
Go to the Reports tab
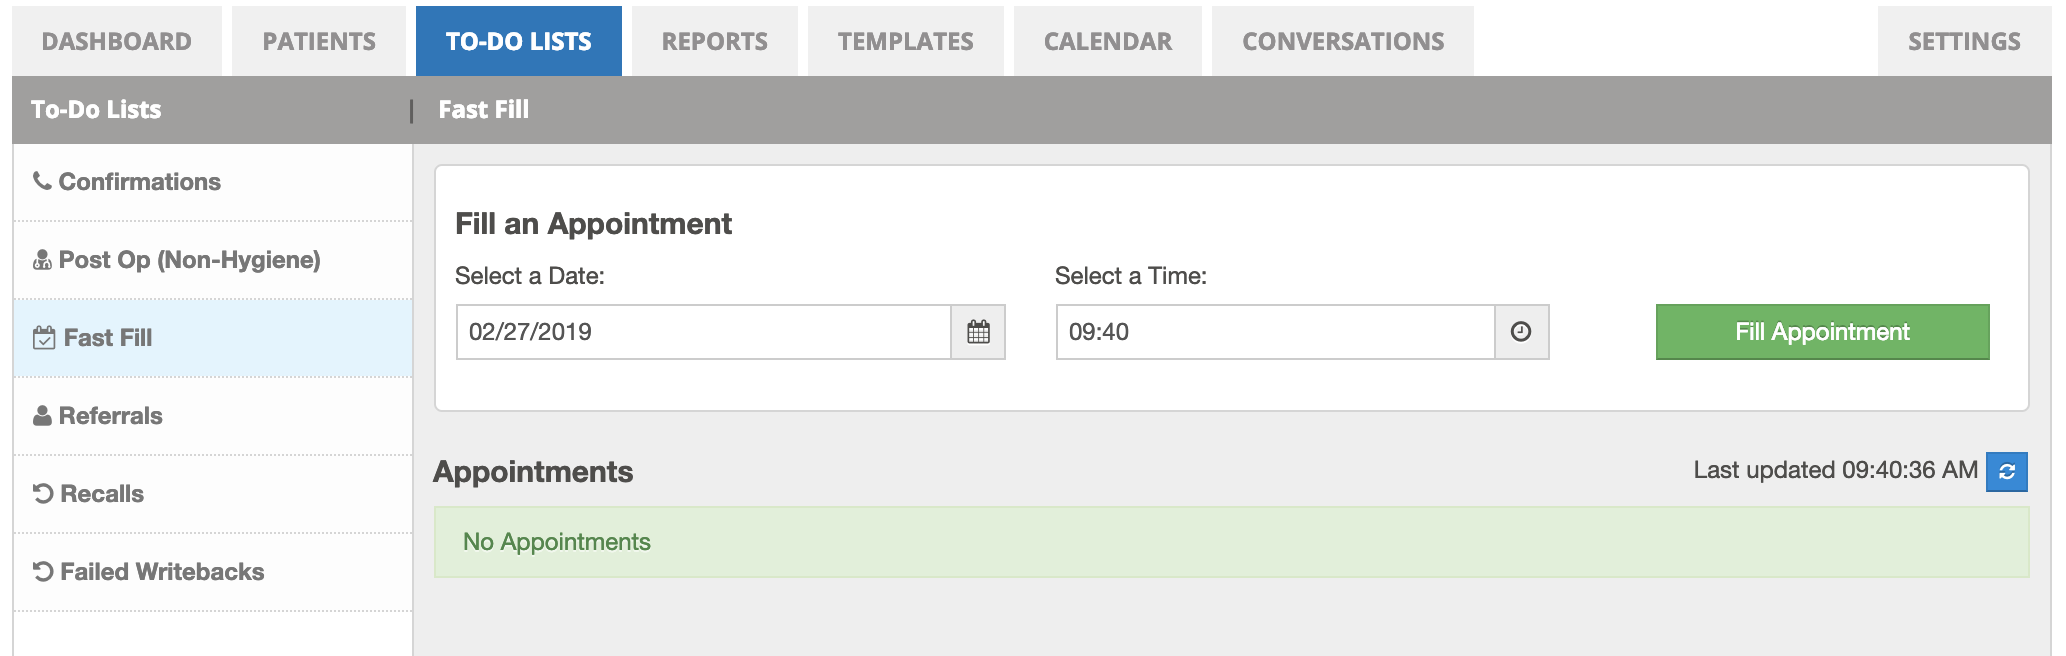715,42
